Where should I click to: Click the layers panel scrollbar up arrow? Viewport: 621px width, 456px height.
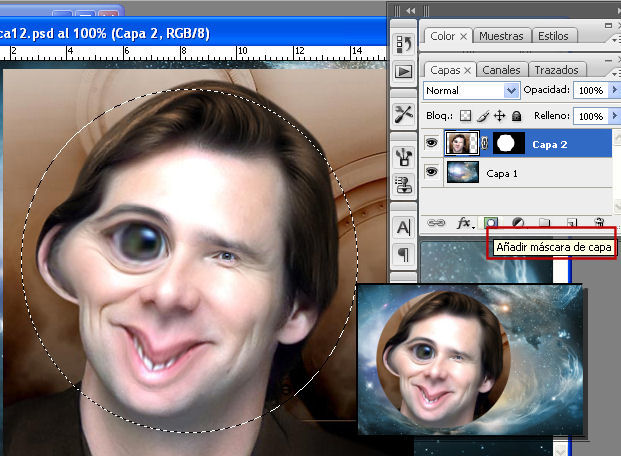pos(617,137)
